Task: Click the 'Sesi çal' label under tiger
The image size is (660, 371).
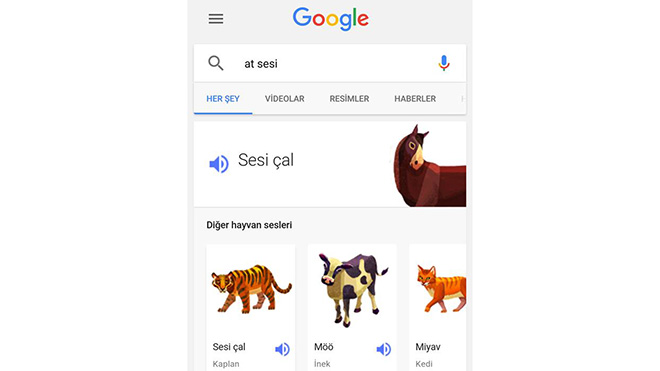Action: point(229,347)
